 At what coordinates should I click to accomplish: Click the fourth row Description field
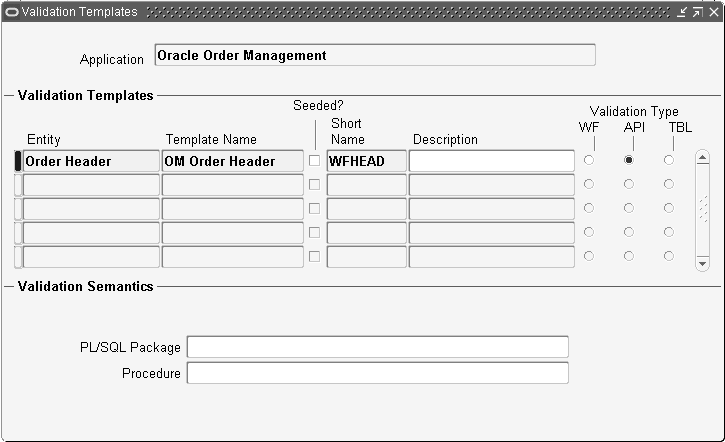(492, 233)
